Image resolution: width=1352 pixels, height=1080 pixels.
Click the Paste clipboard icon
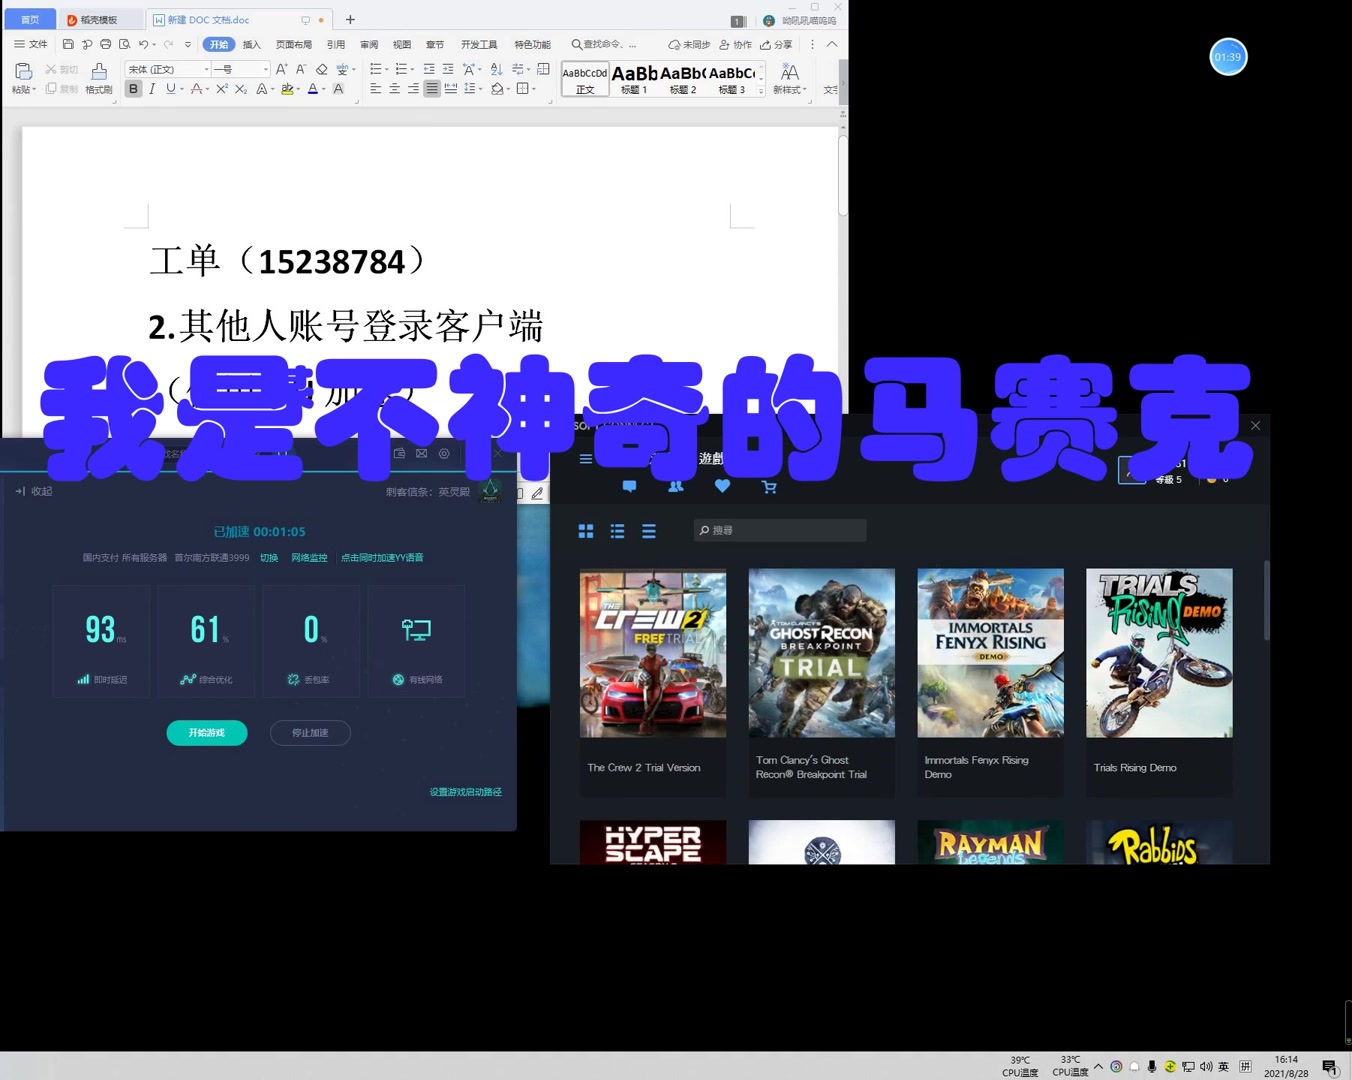(x=23, y=71)
